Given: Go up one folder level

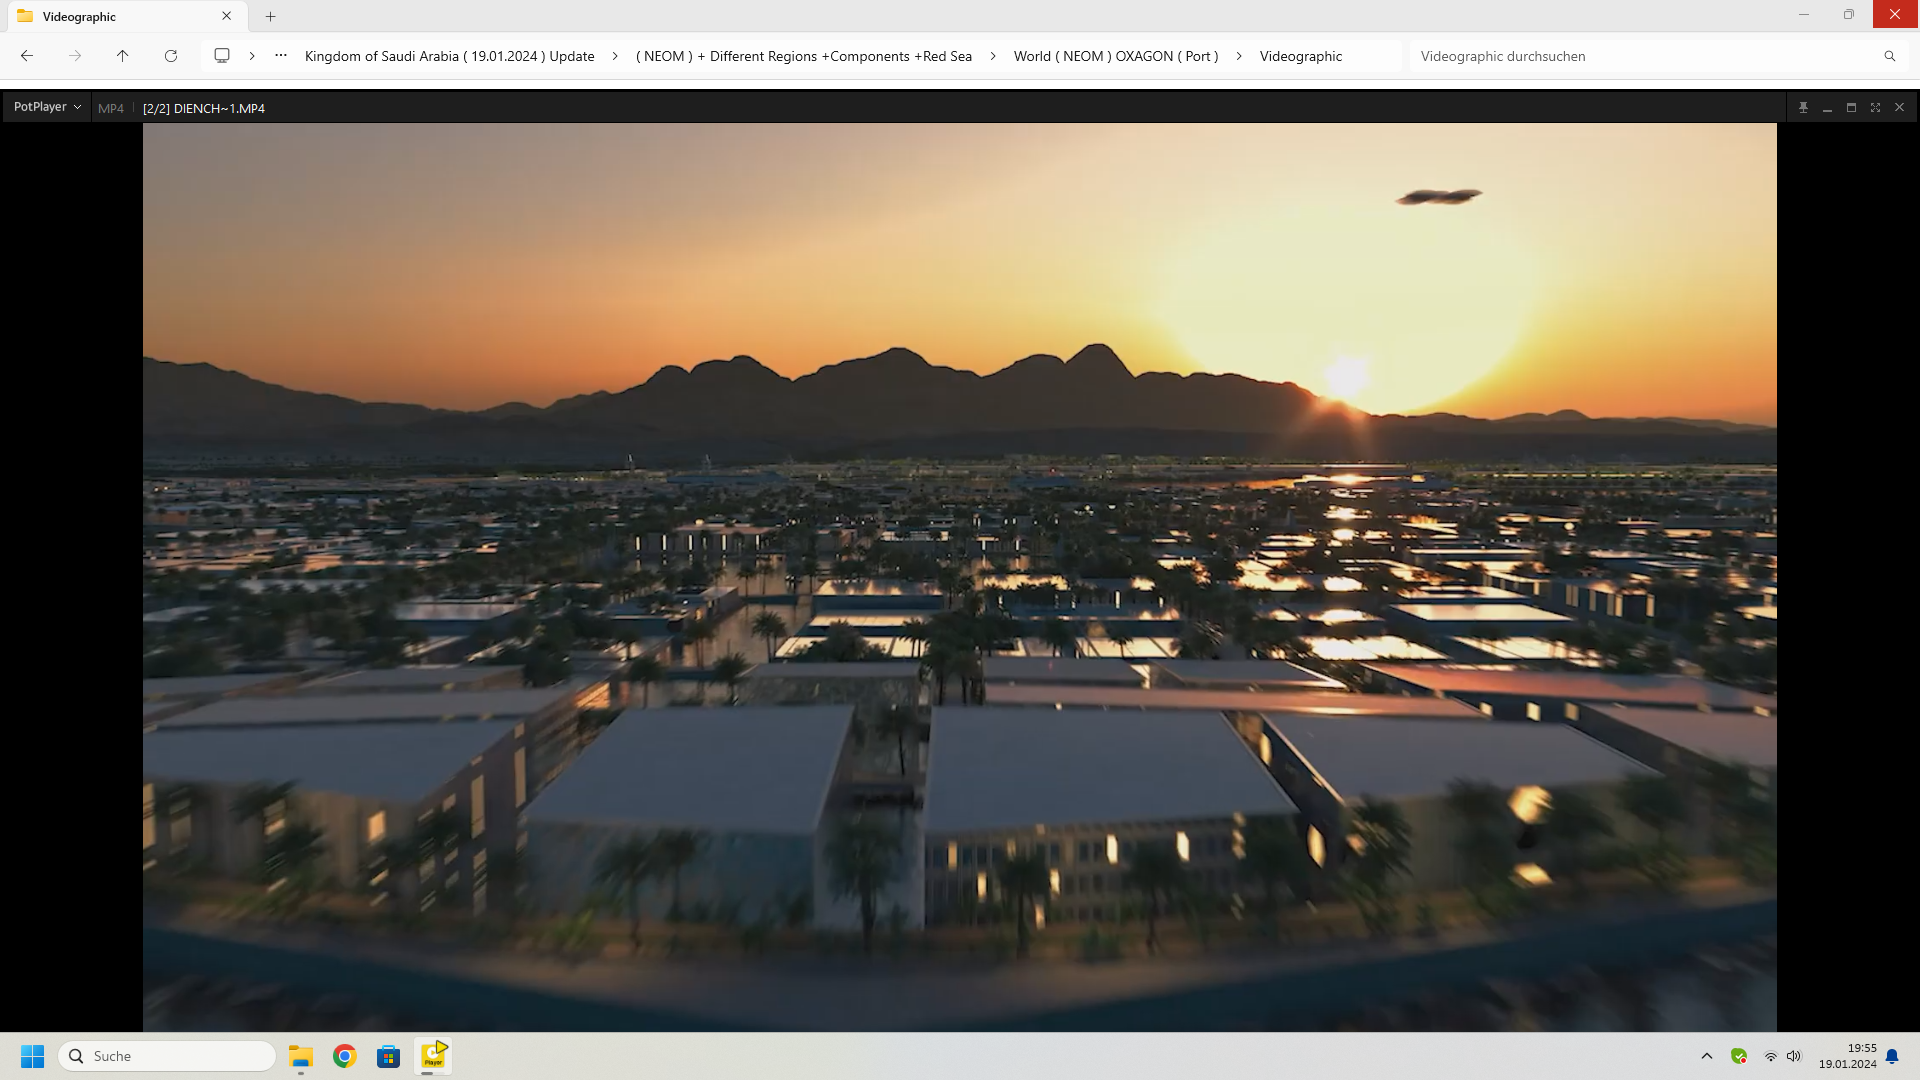Looking at the screenshot, I should pyautogui.click(x=123, y=56).
